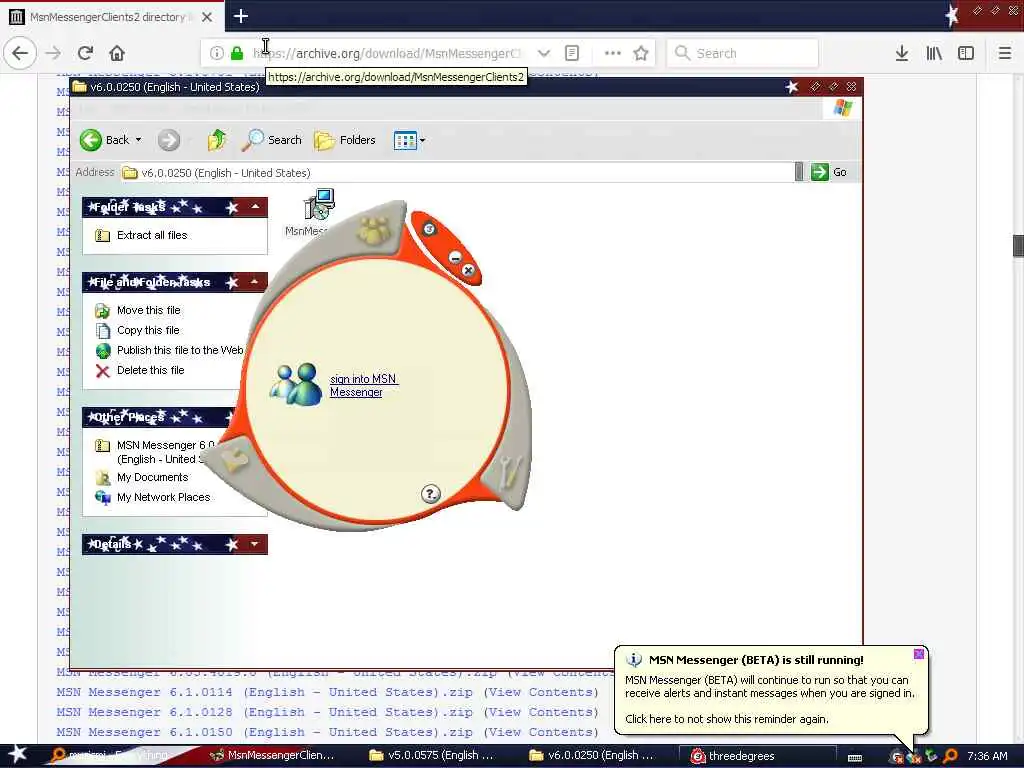Screen dimensions: 1024x768
Task: Open Explorer Search pane
Action: [271, 140]
